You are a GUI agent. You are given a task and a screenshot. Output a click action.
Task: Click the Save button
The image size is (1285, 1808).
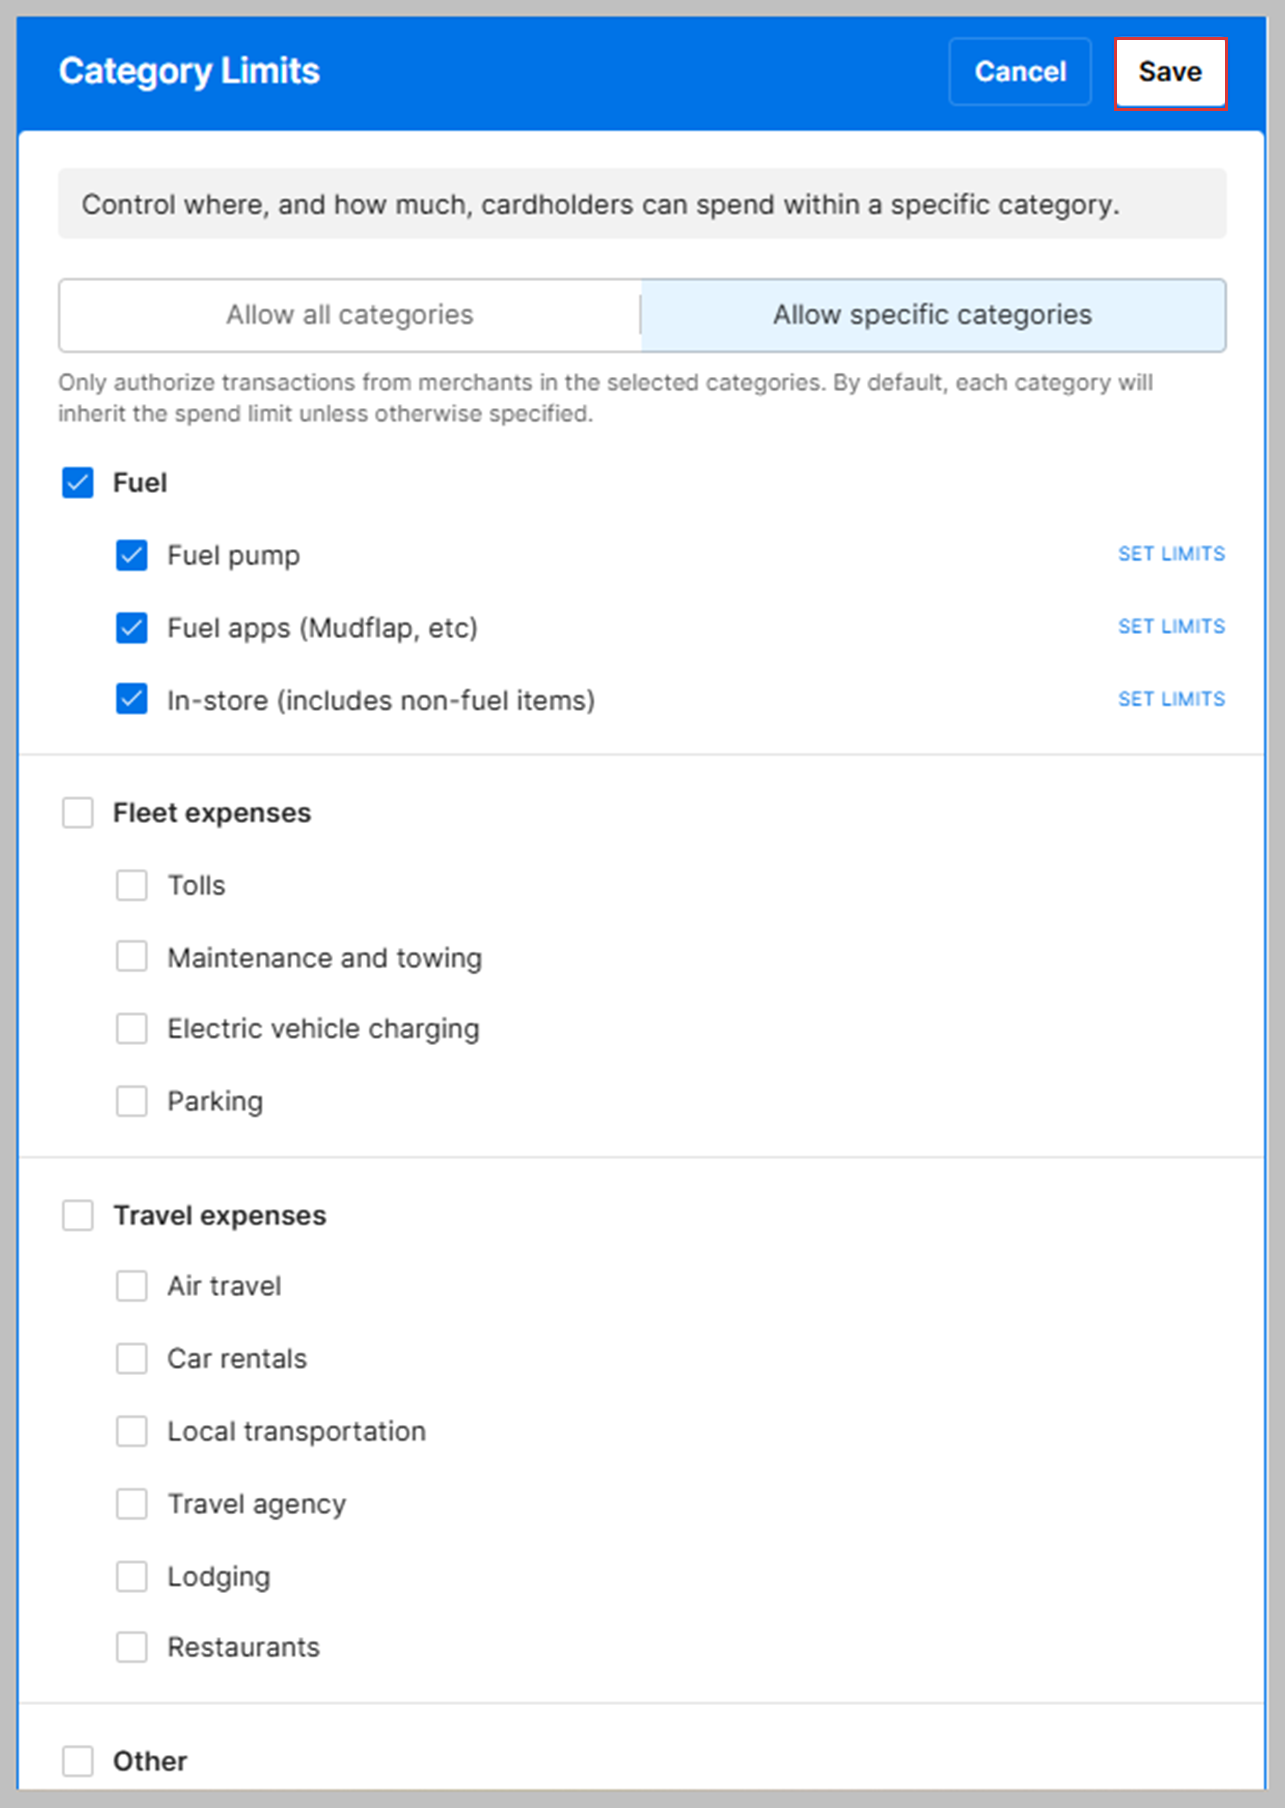point(1169,72)
